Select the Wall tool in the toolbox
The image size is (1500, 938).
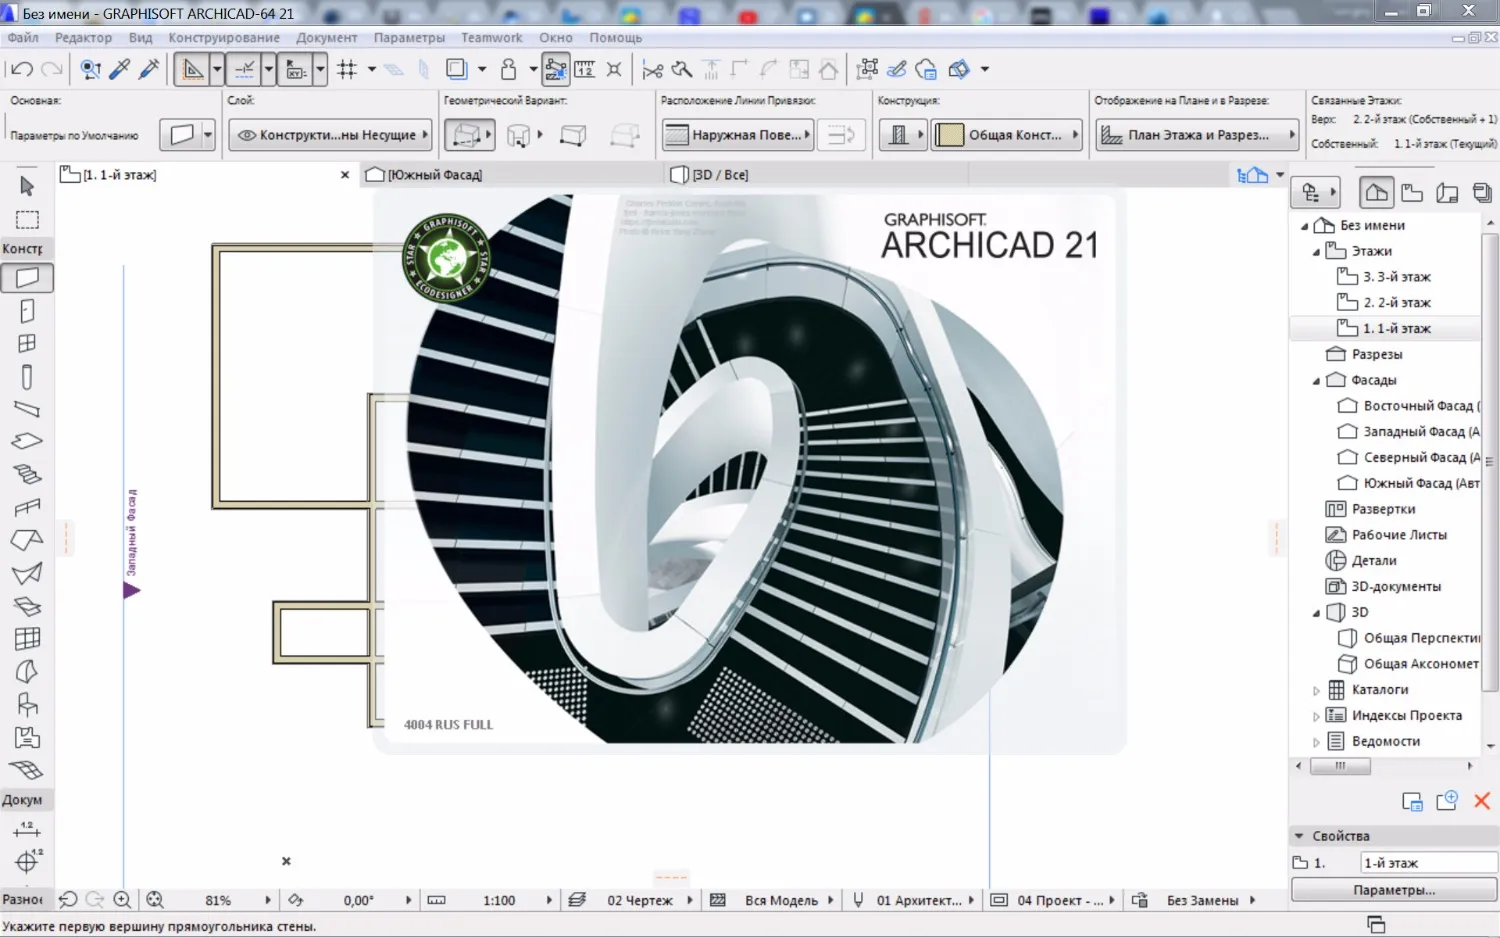[27, 278]
